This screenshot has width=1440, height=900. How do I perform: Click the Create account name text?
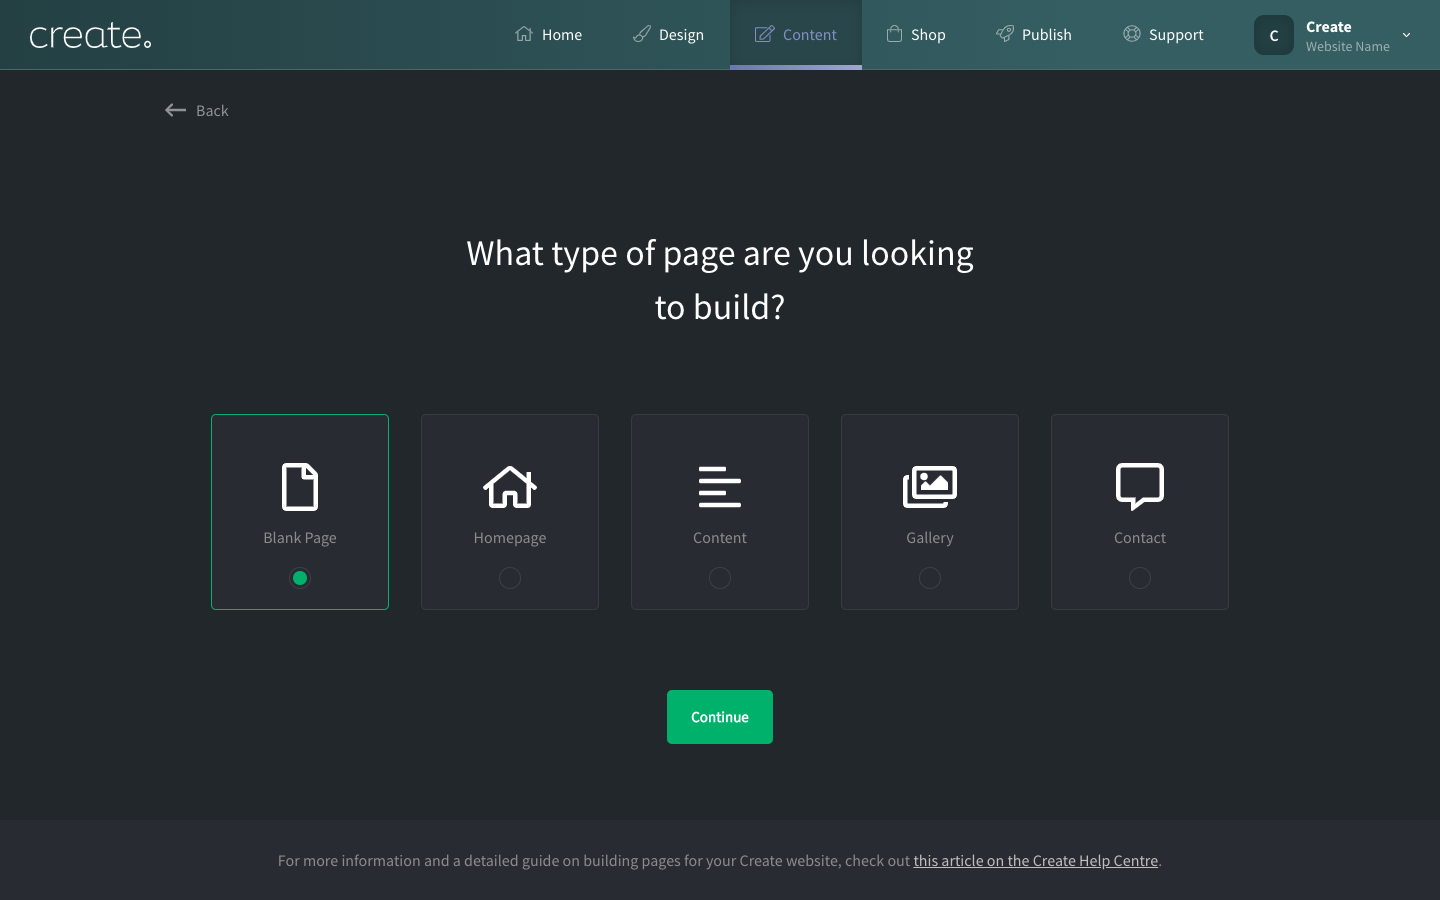[1328, 27]
